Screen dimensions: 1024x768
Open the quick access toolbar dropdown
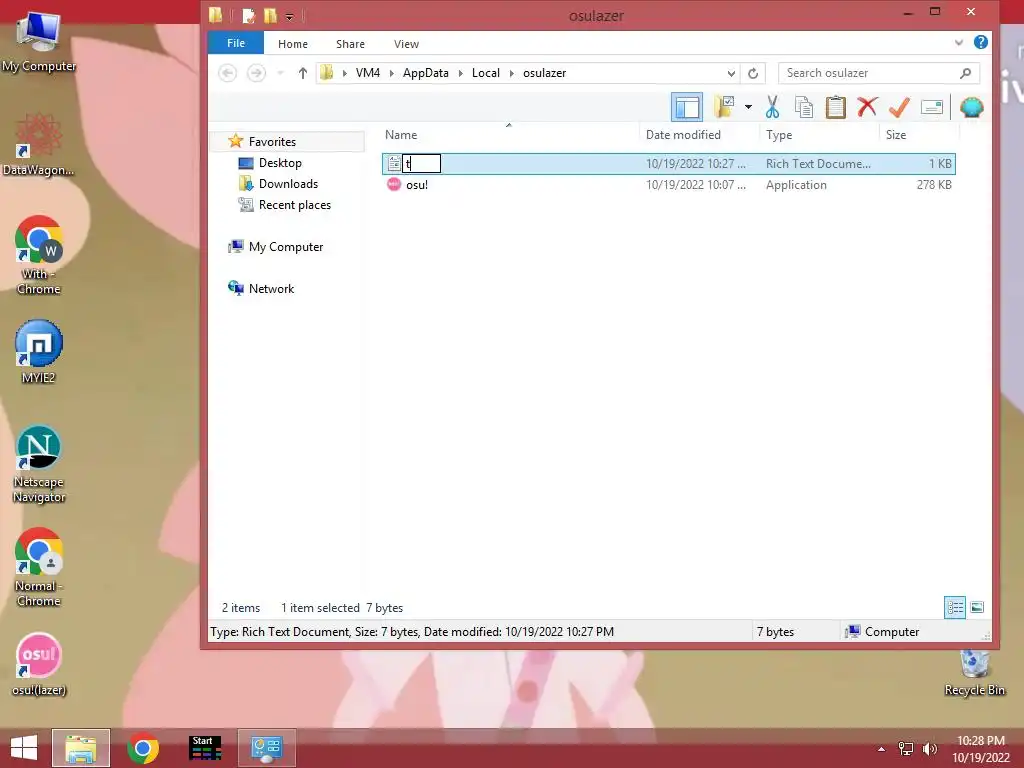tap(289, 16)
